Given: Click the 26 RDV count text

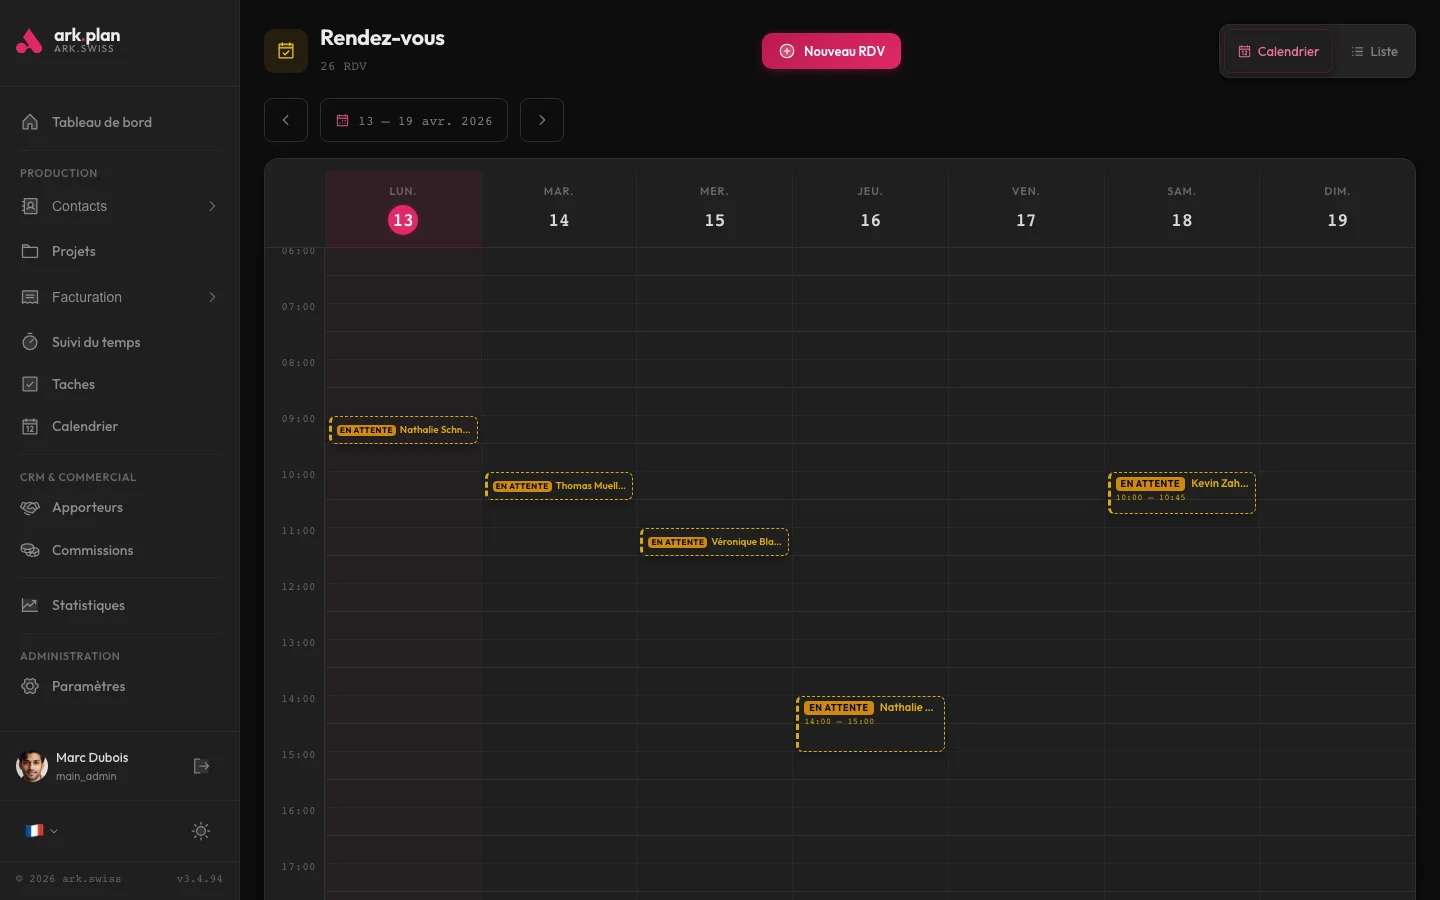Looking at the screenshot, I should (x=344, y=66).
